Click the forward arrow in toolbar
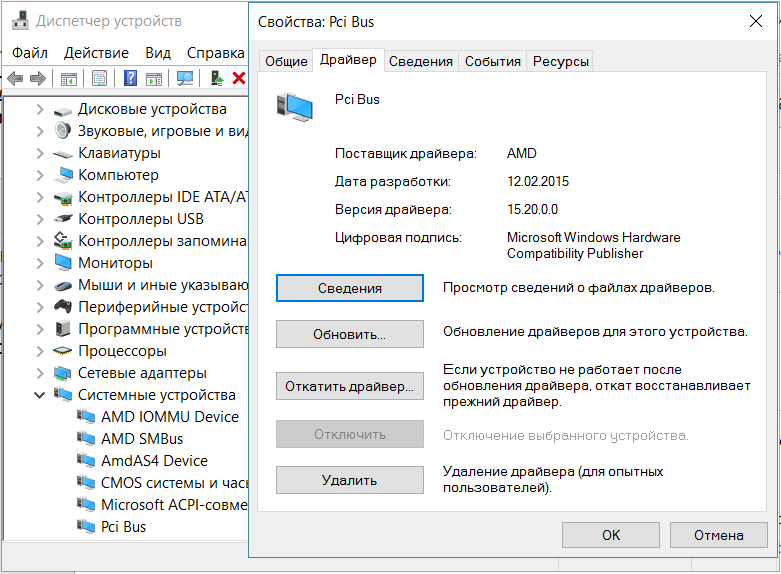Image resolution: width=781 pixels, height=574 pixels. [38, 78]
